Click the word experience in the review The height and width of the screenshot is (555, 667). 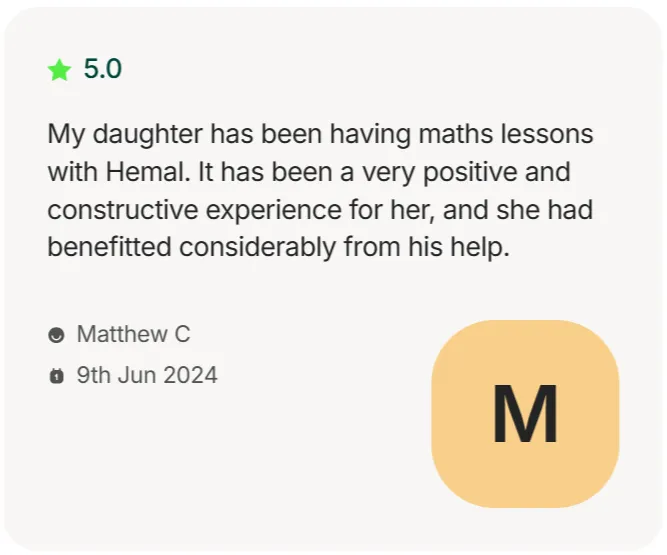[x=274, y=211]
